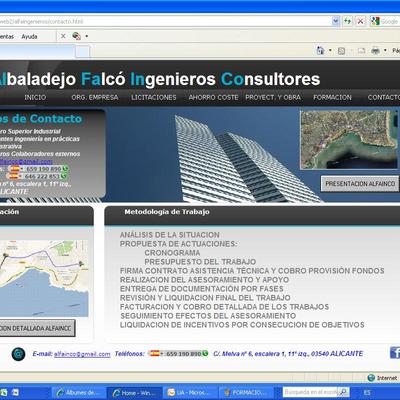Click the Home page icon in command bar
This screenshot has width=400, height=400.
pos(320,51)
